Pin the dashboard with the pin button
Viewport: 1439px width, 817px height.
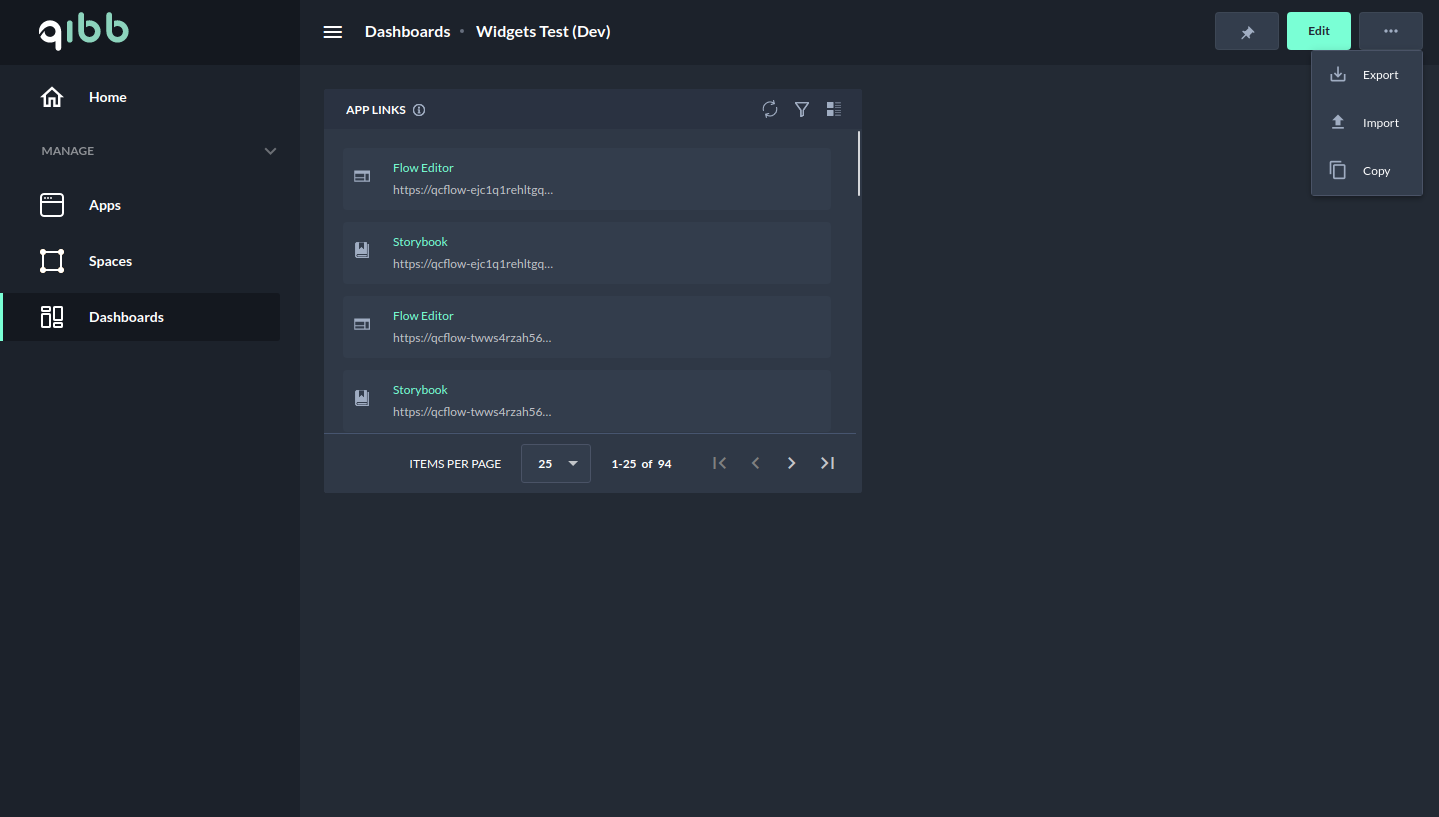[x=1246, y=31]
